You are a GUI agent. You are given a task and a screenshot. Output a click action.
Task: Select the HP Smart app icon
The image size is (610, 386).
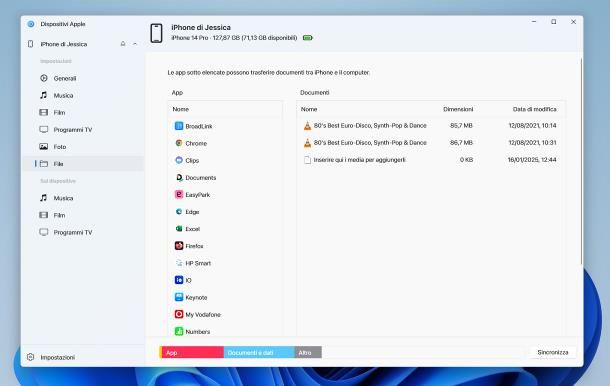point(179,263)
